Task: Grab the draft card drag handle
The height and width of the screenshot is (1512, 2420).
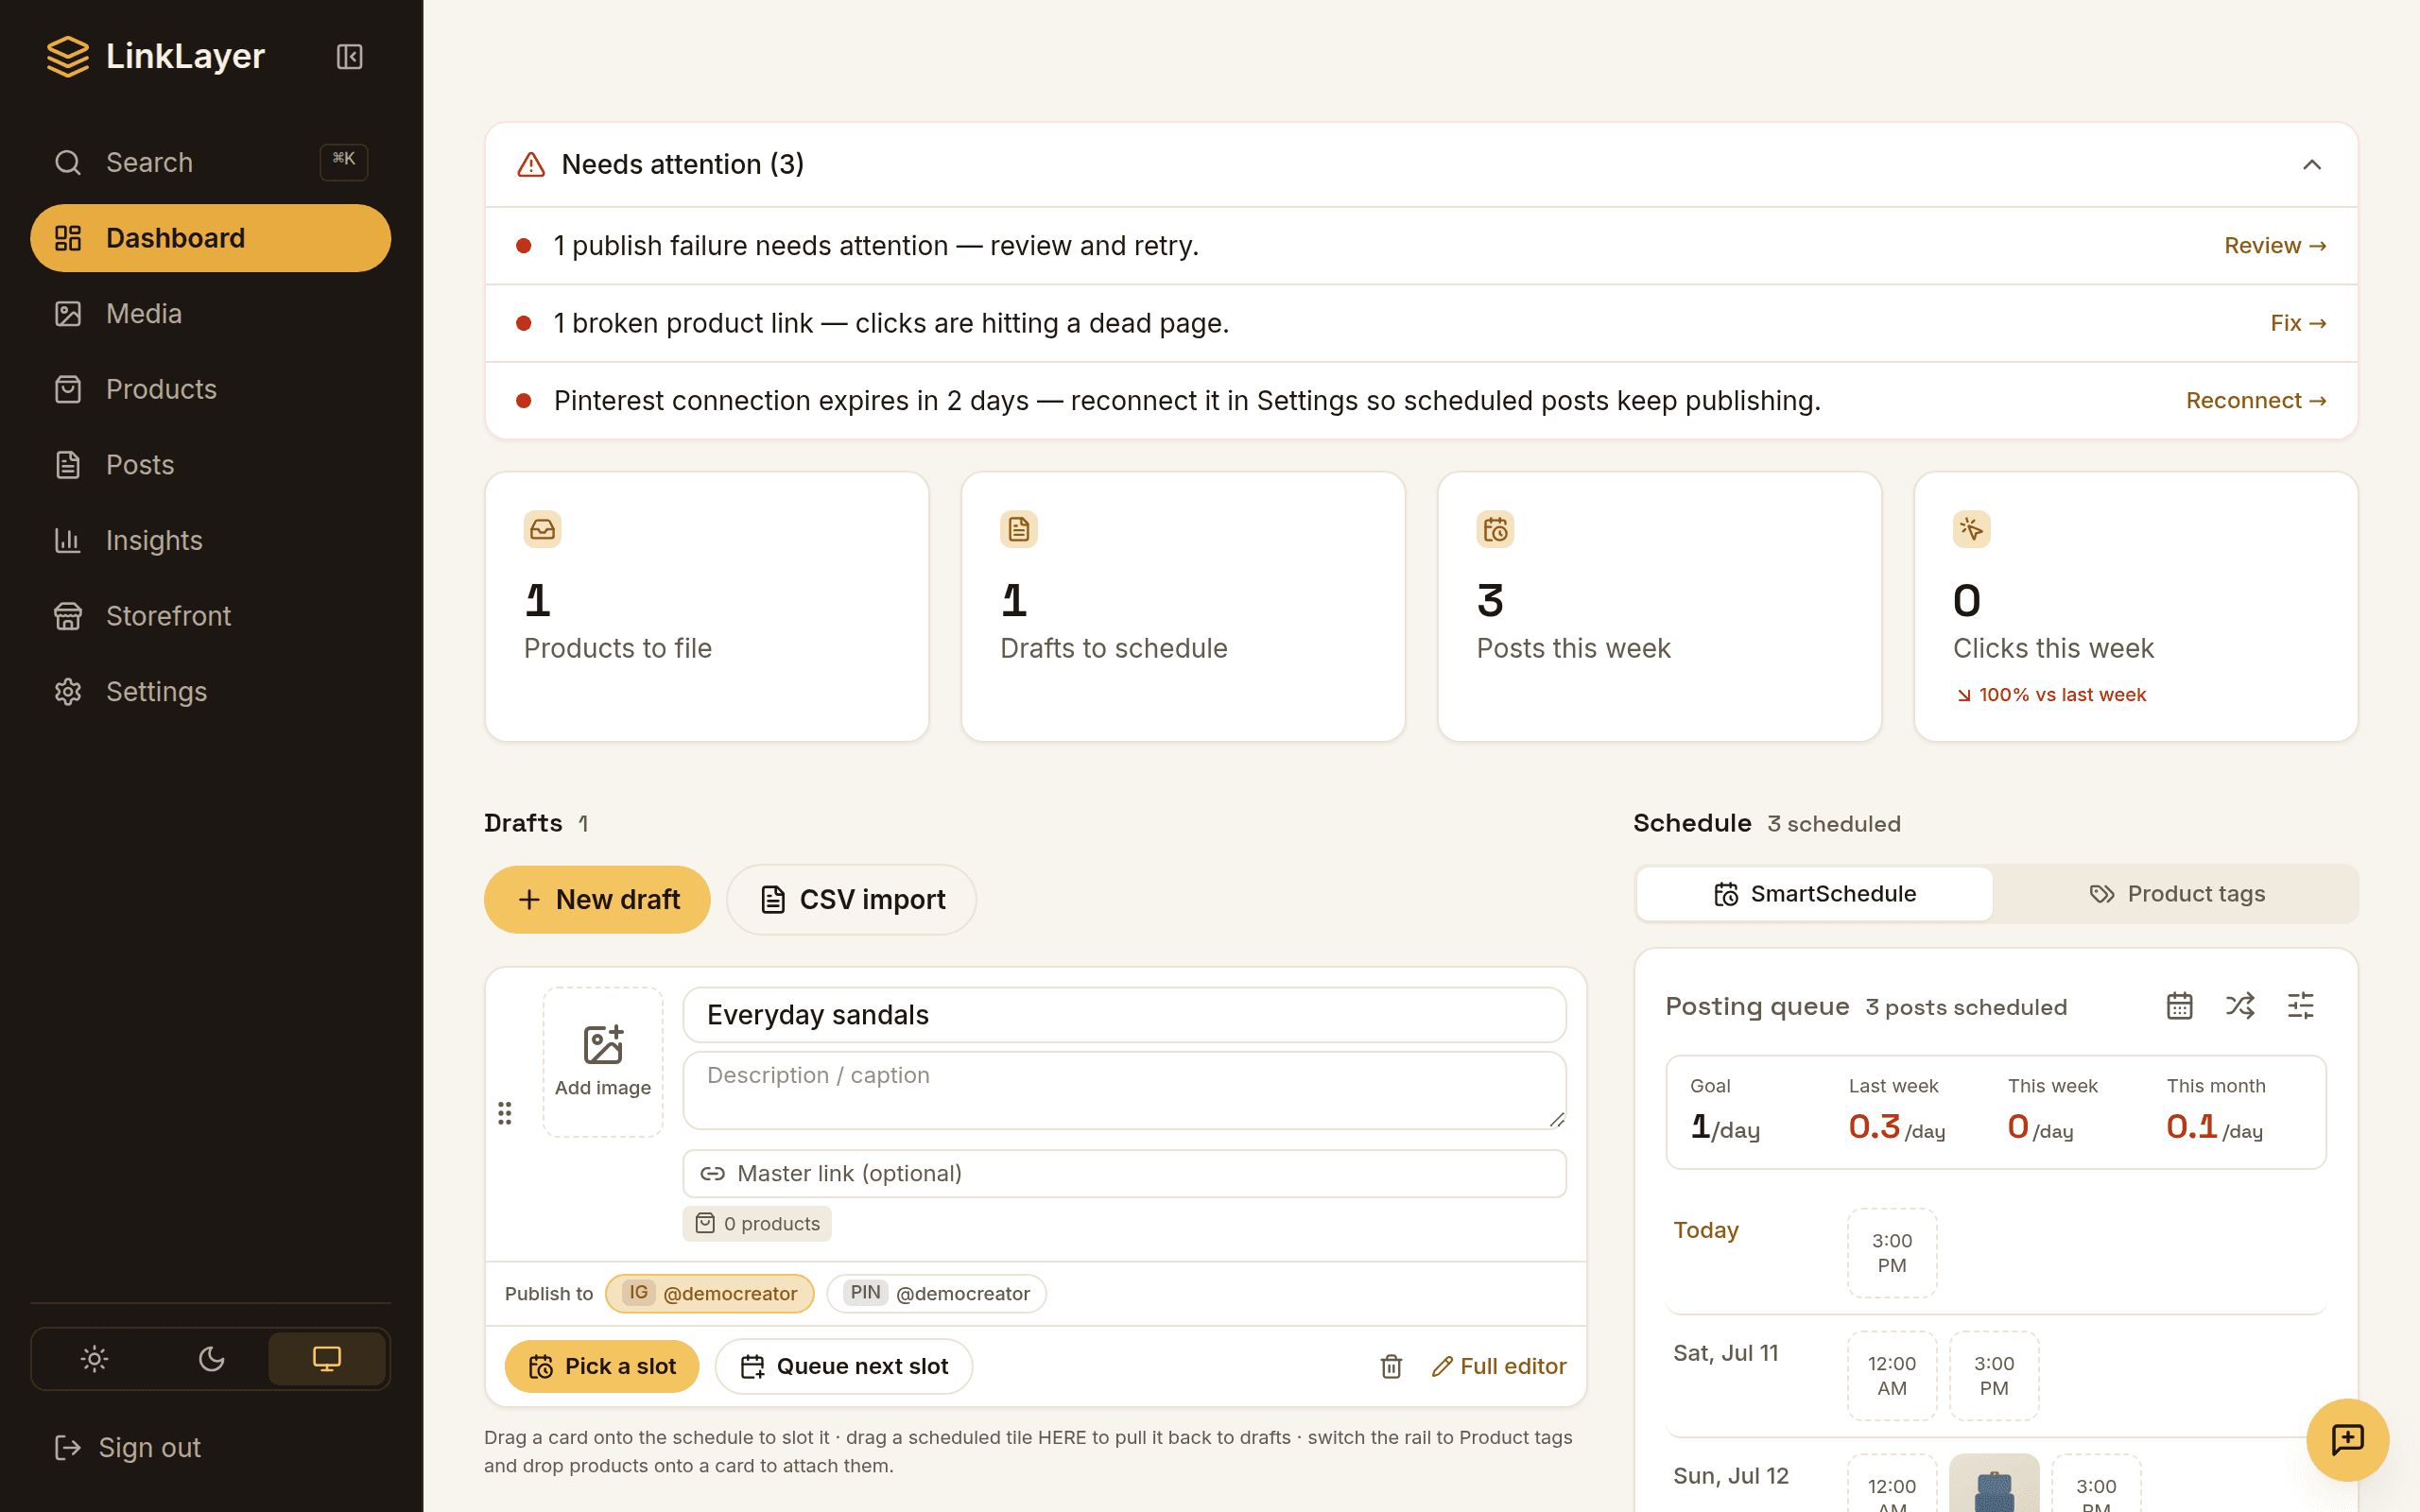Action: 505,1113
